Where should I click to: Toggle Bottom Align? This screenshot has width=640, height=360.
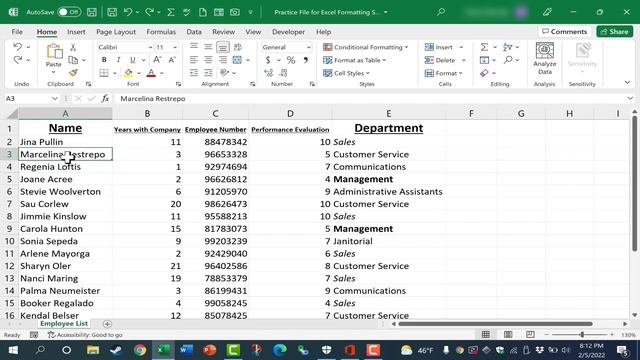pos(222,47)
